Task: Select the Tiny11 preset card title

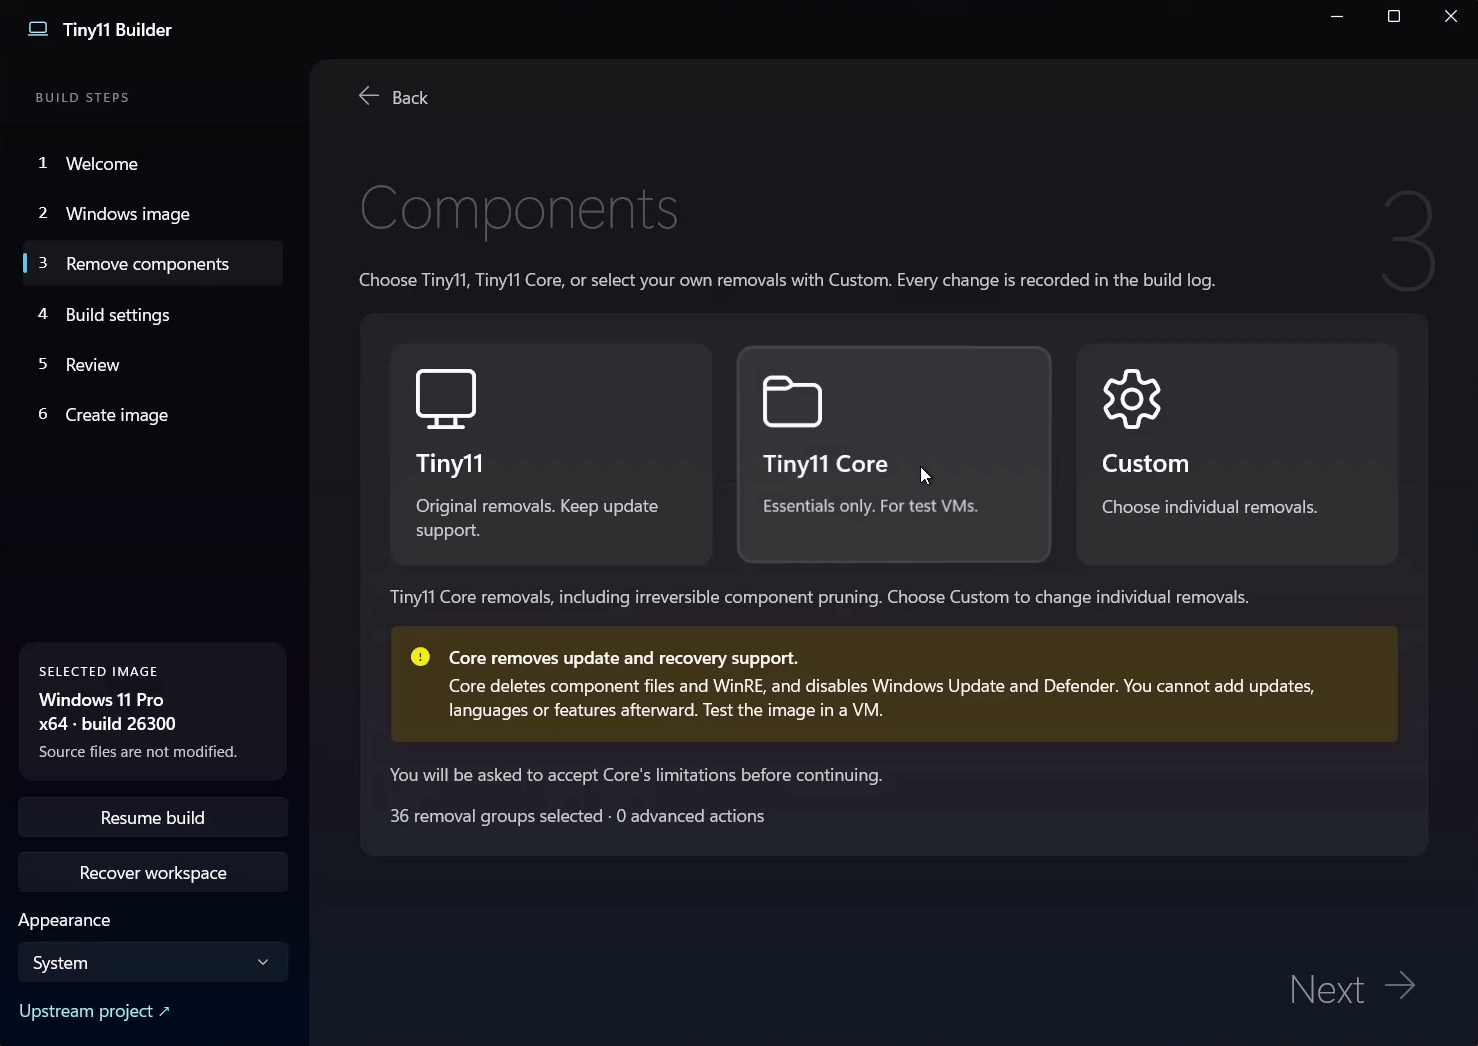Action: [x=449, y=464]
